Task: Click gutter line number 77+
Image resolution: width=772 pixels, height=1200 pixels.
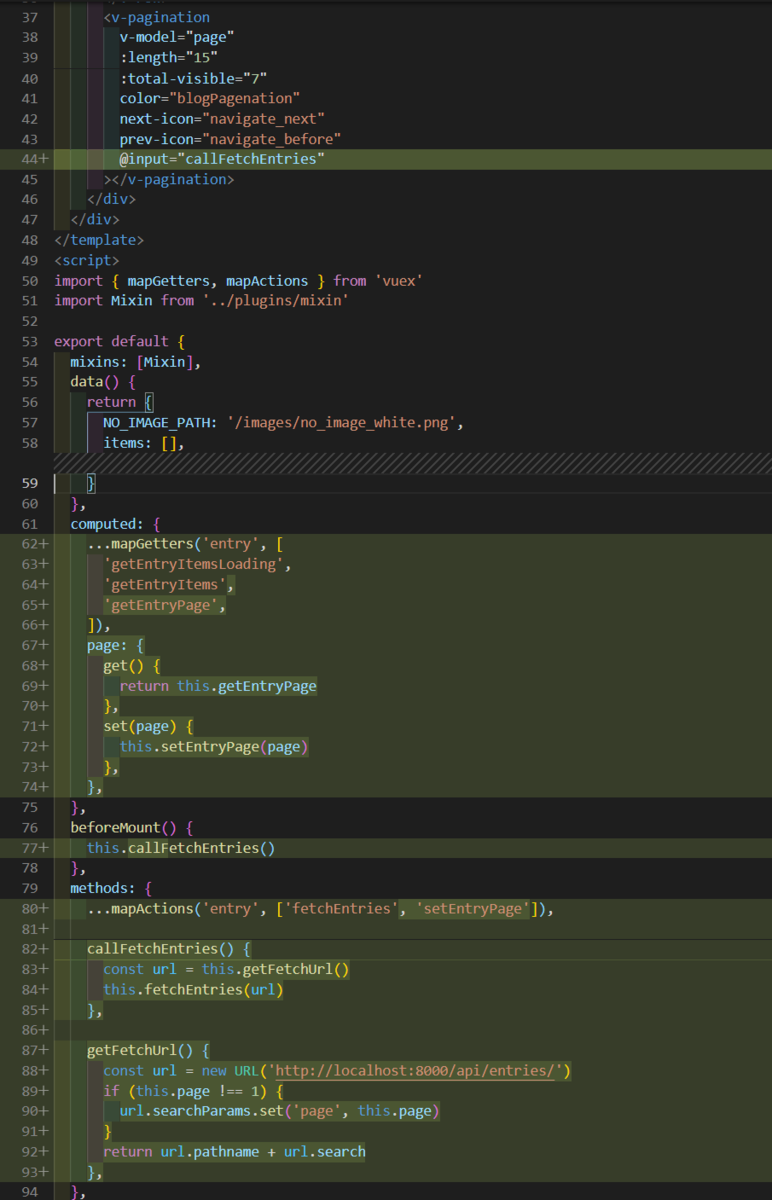Action: pyautogui.click(x=34, y=848)
